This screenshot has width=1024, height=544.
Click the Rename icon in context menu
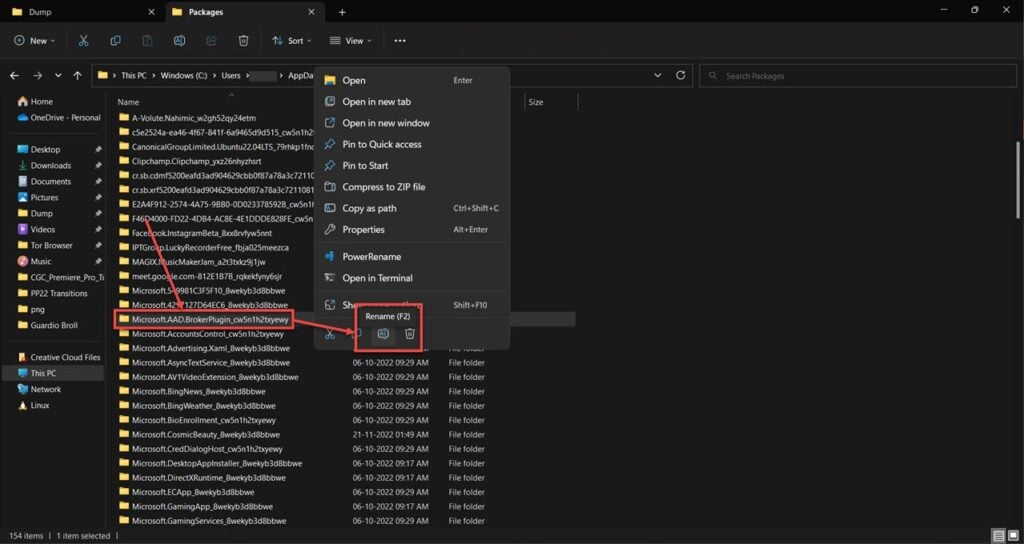tap(383, 334)
